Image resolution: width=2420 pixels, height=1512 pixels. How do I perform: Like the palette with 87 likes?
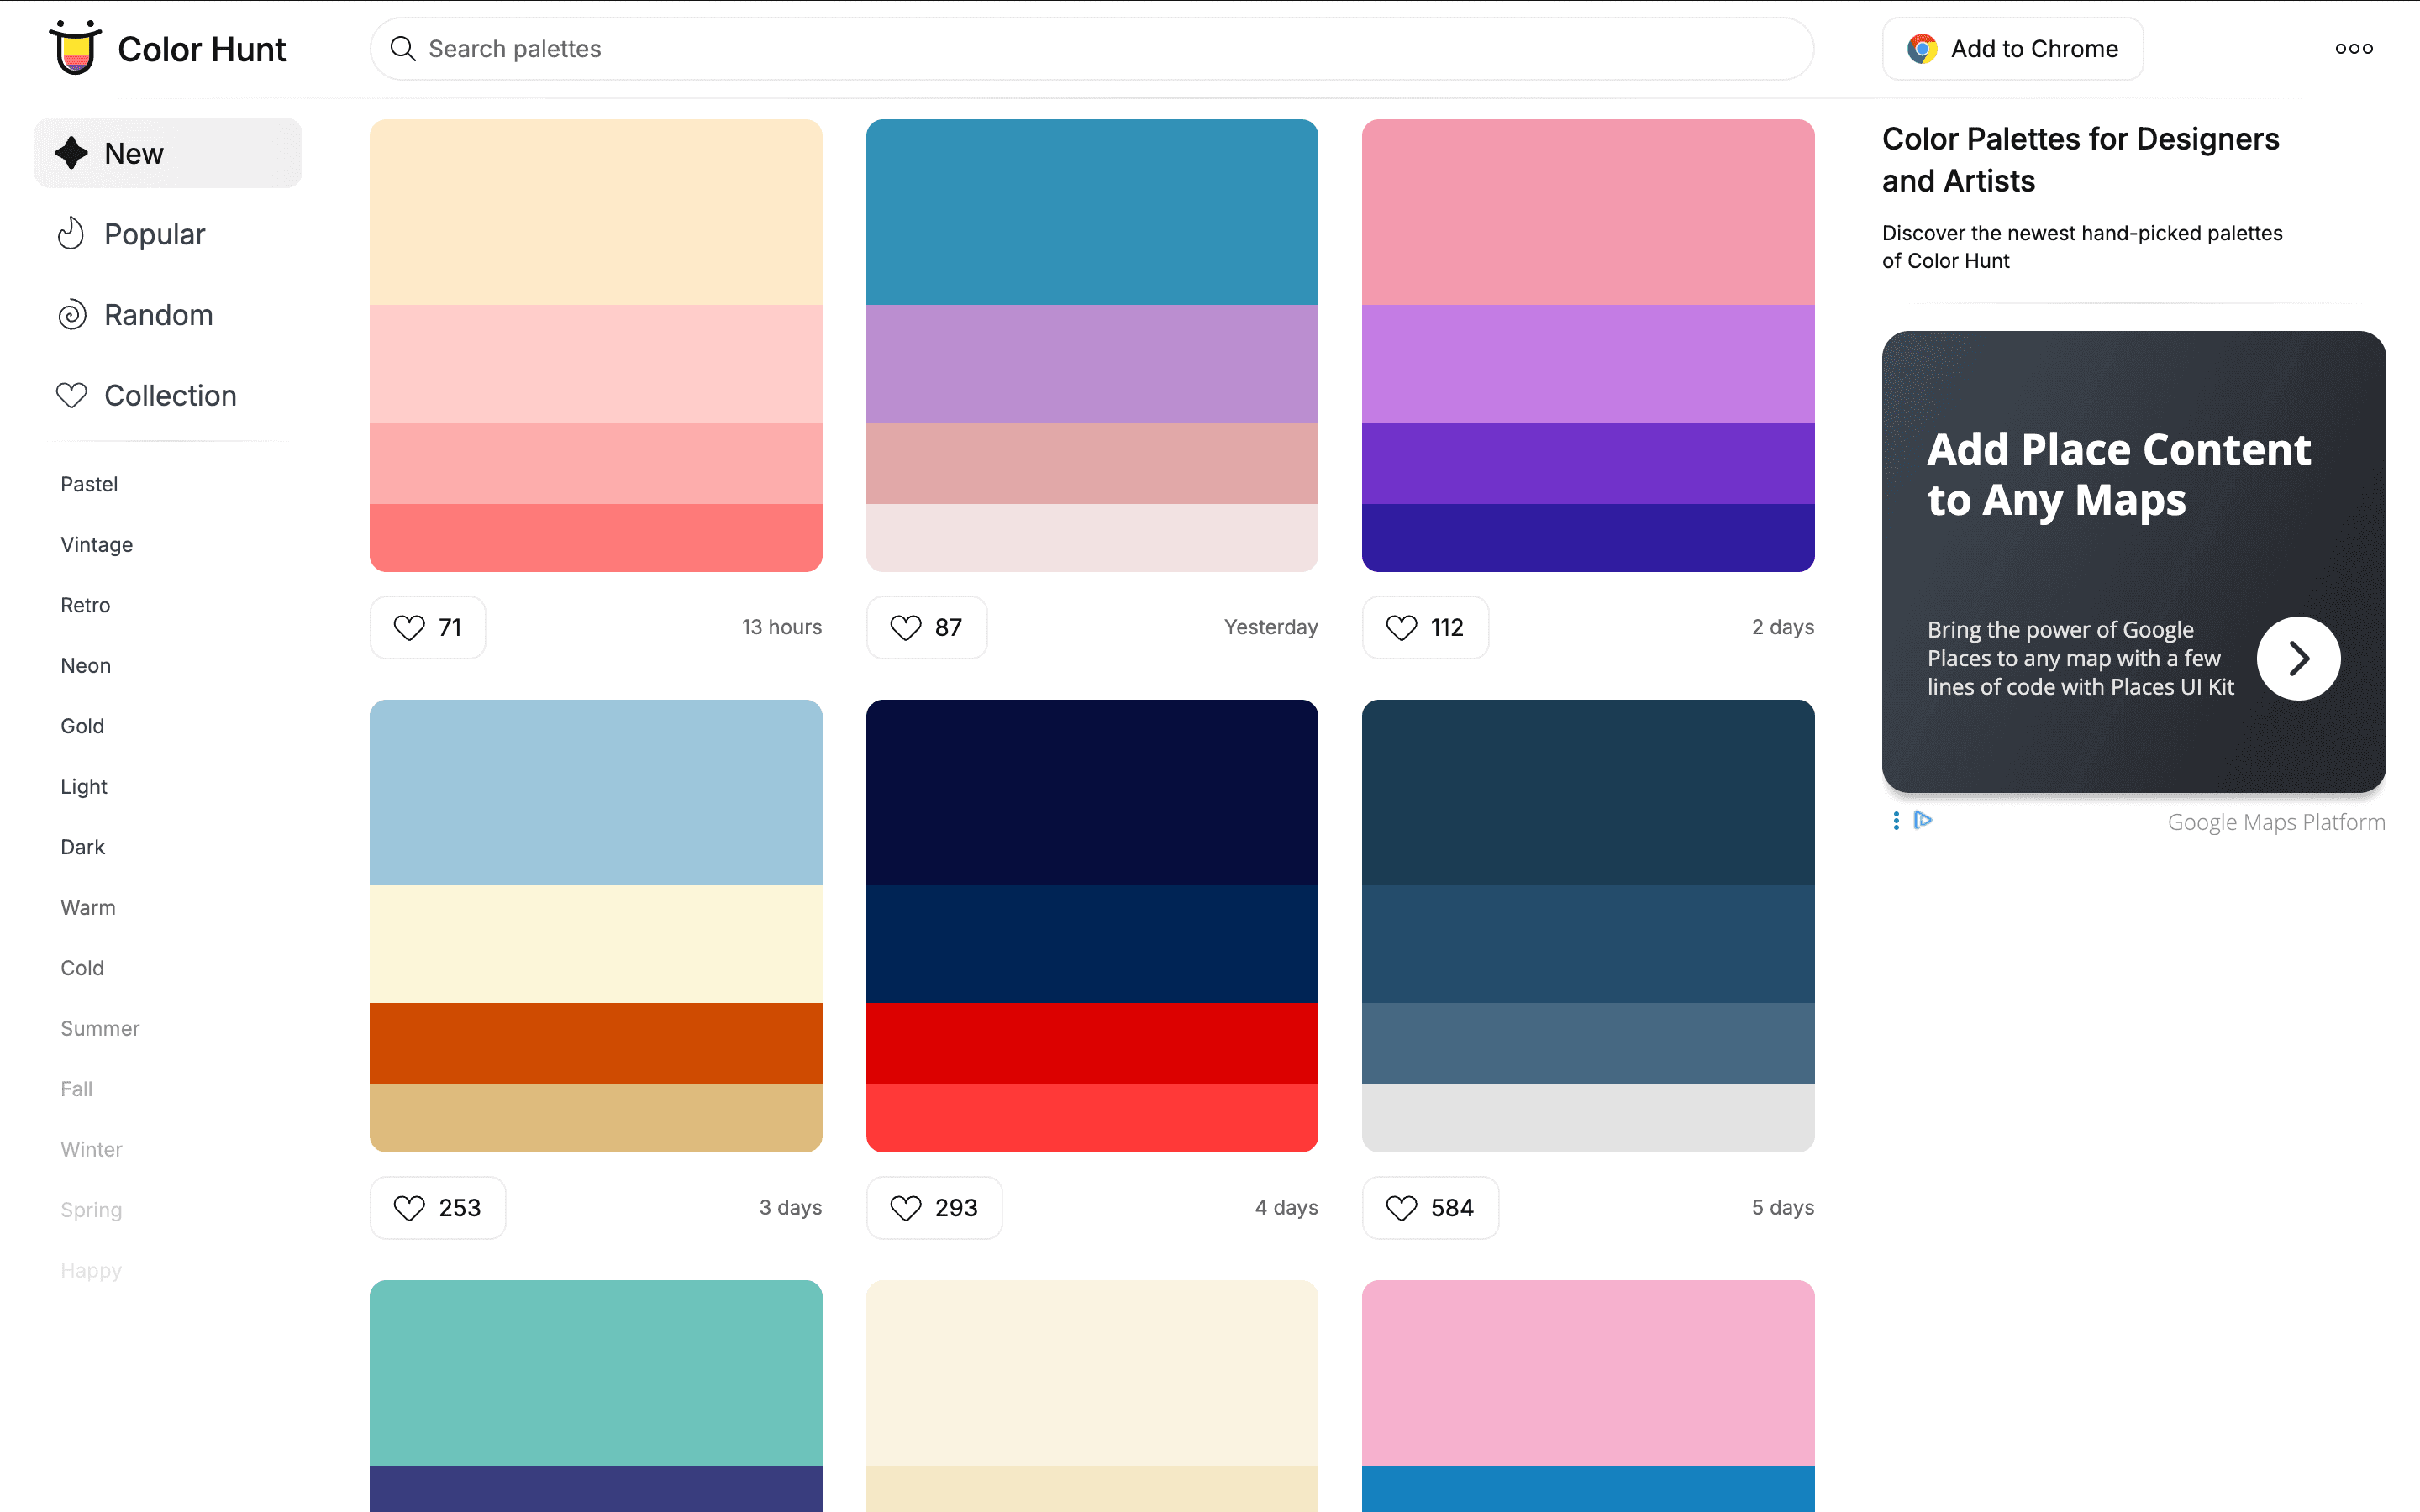pos(926,627)
